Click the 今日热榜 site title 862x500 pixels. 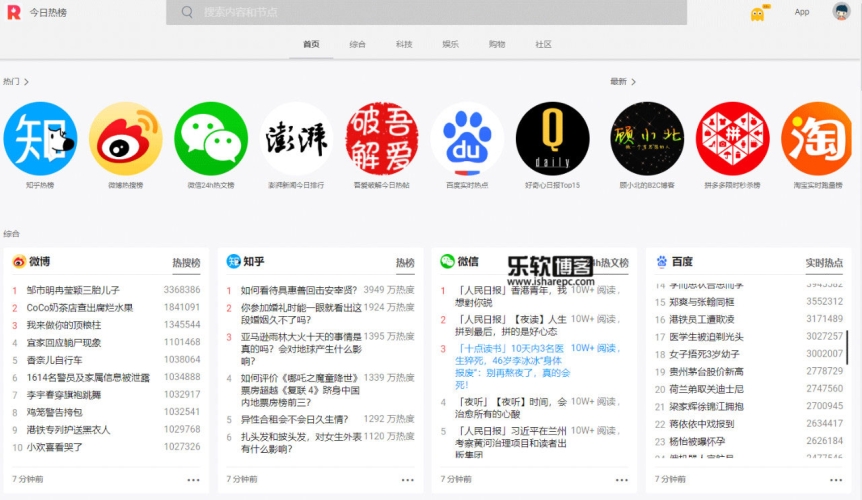[x=48, y=12]
